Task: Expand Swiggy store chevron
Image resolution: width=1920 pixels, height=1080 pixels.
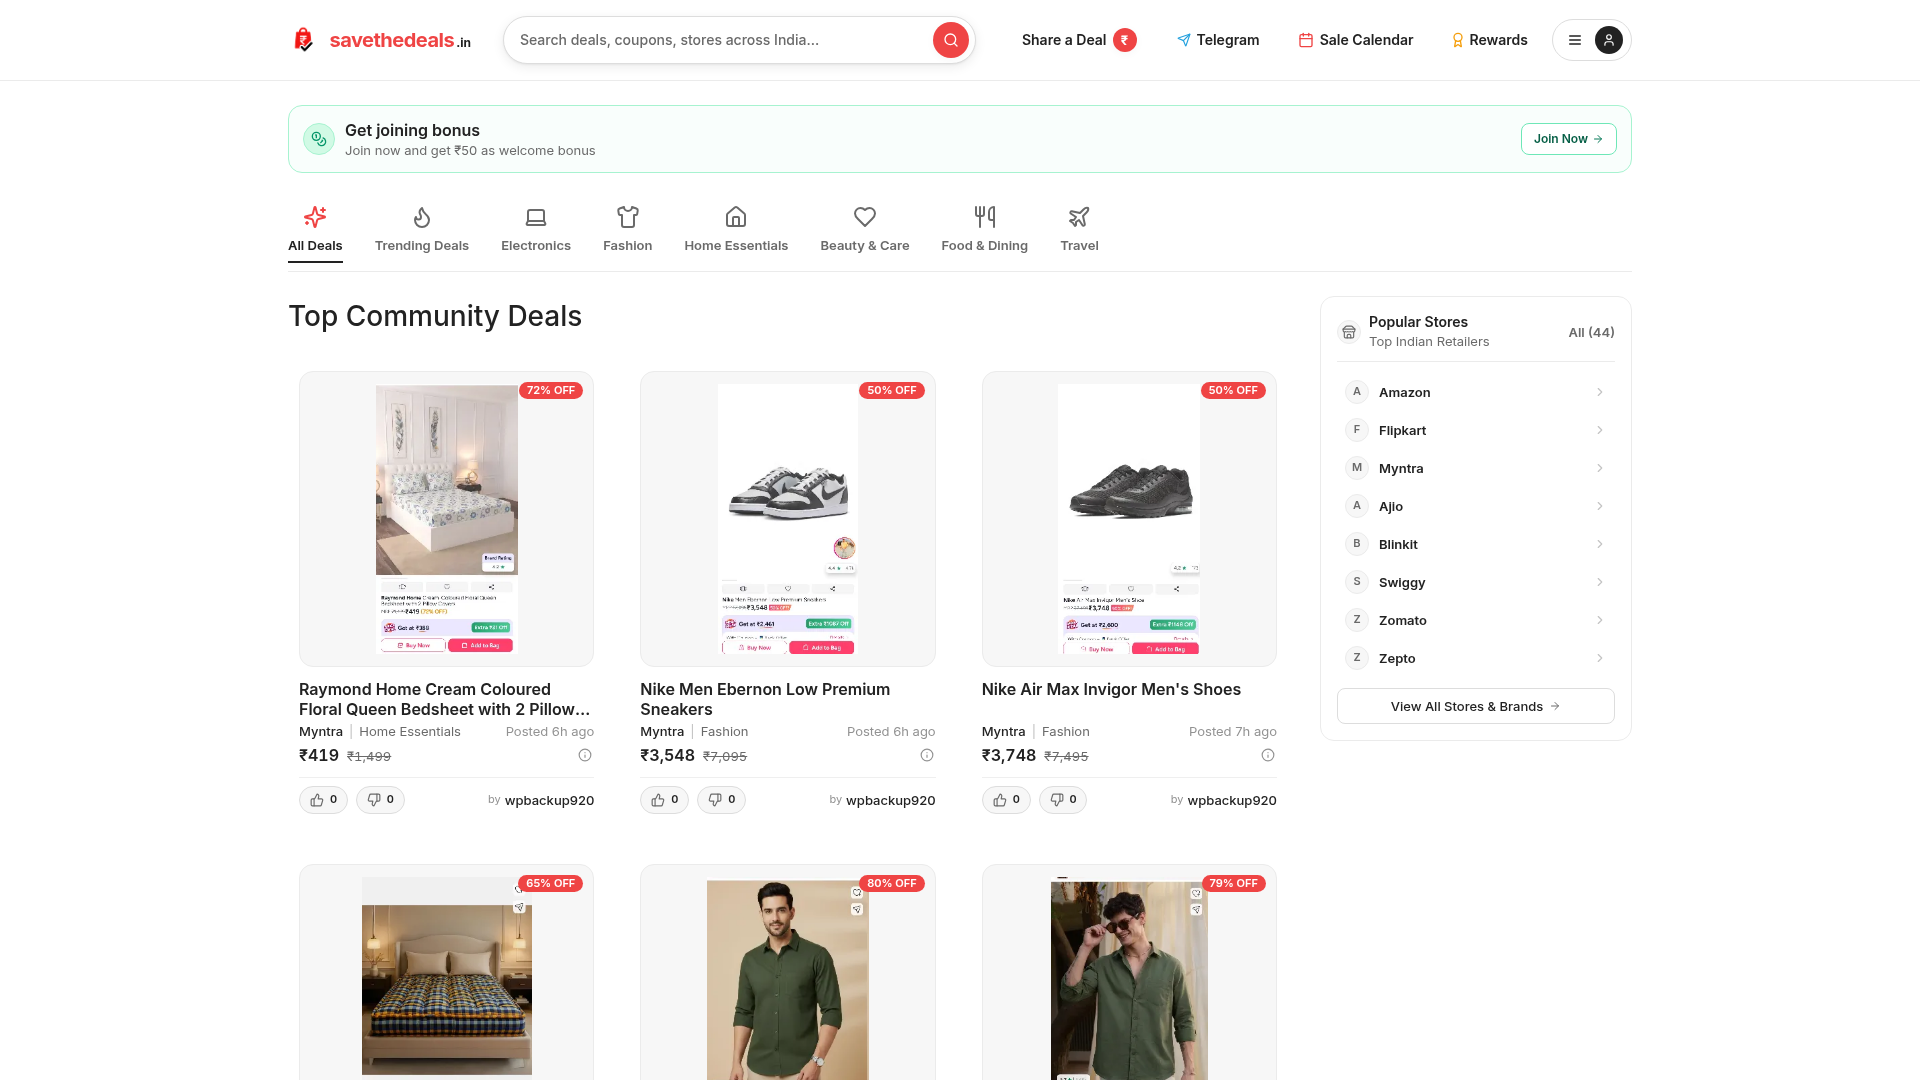Action: point(1600,582)
